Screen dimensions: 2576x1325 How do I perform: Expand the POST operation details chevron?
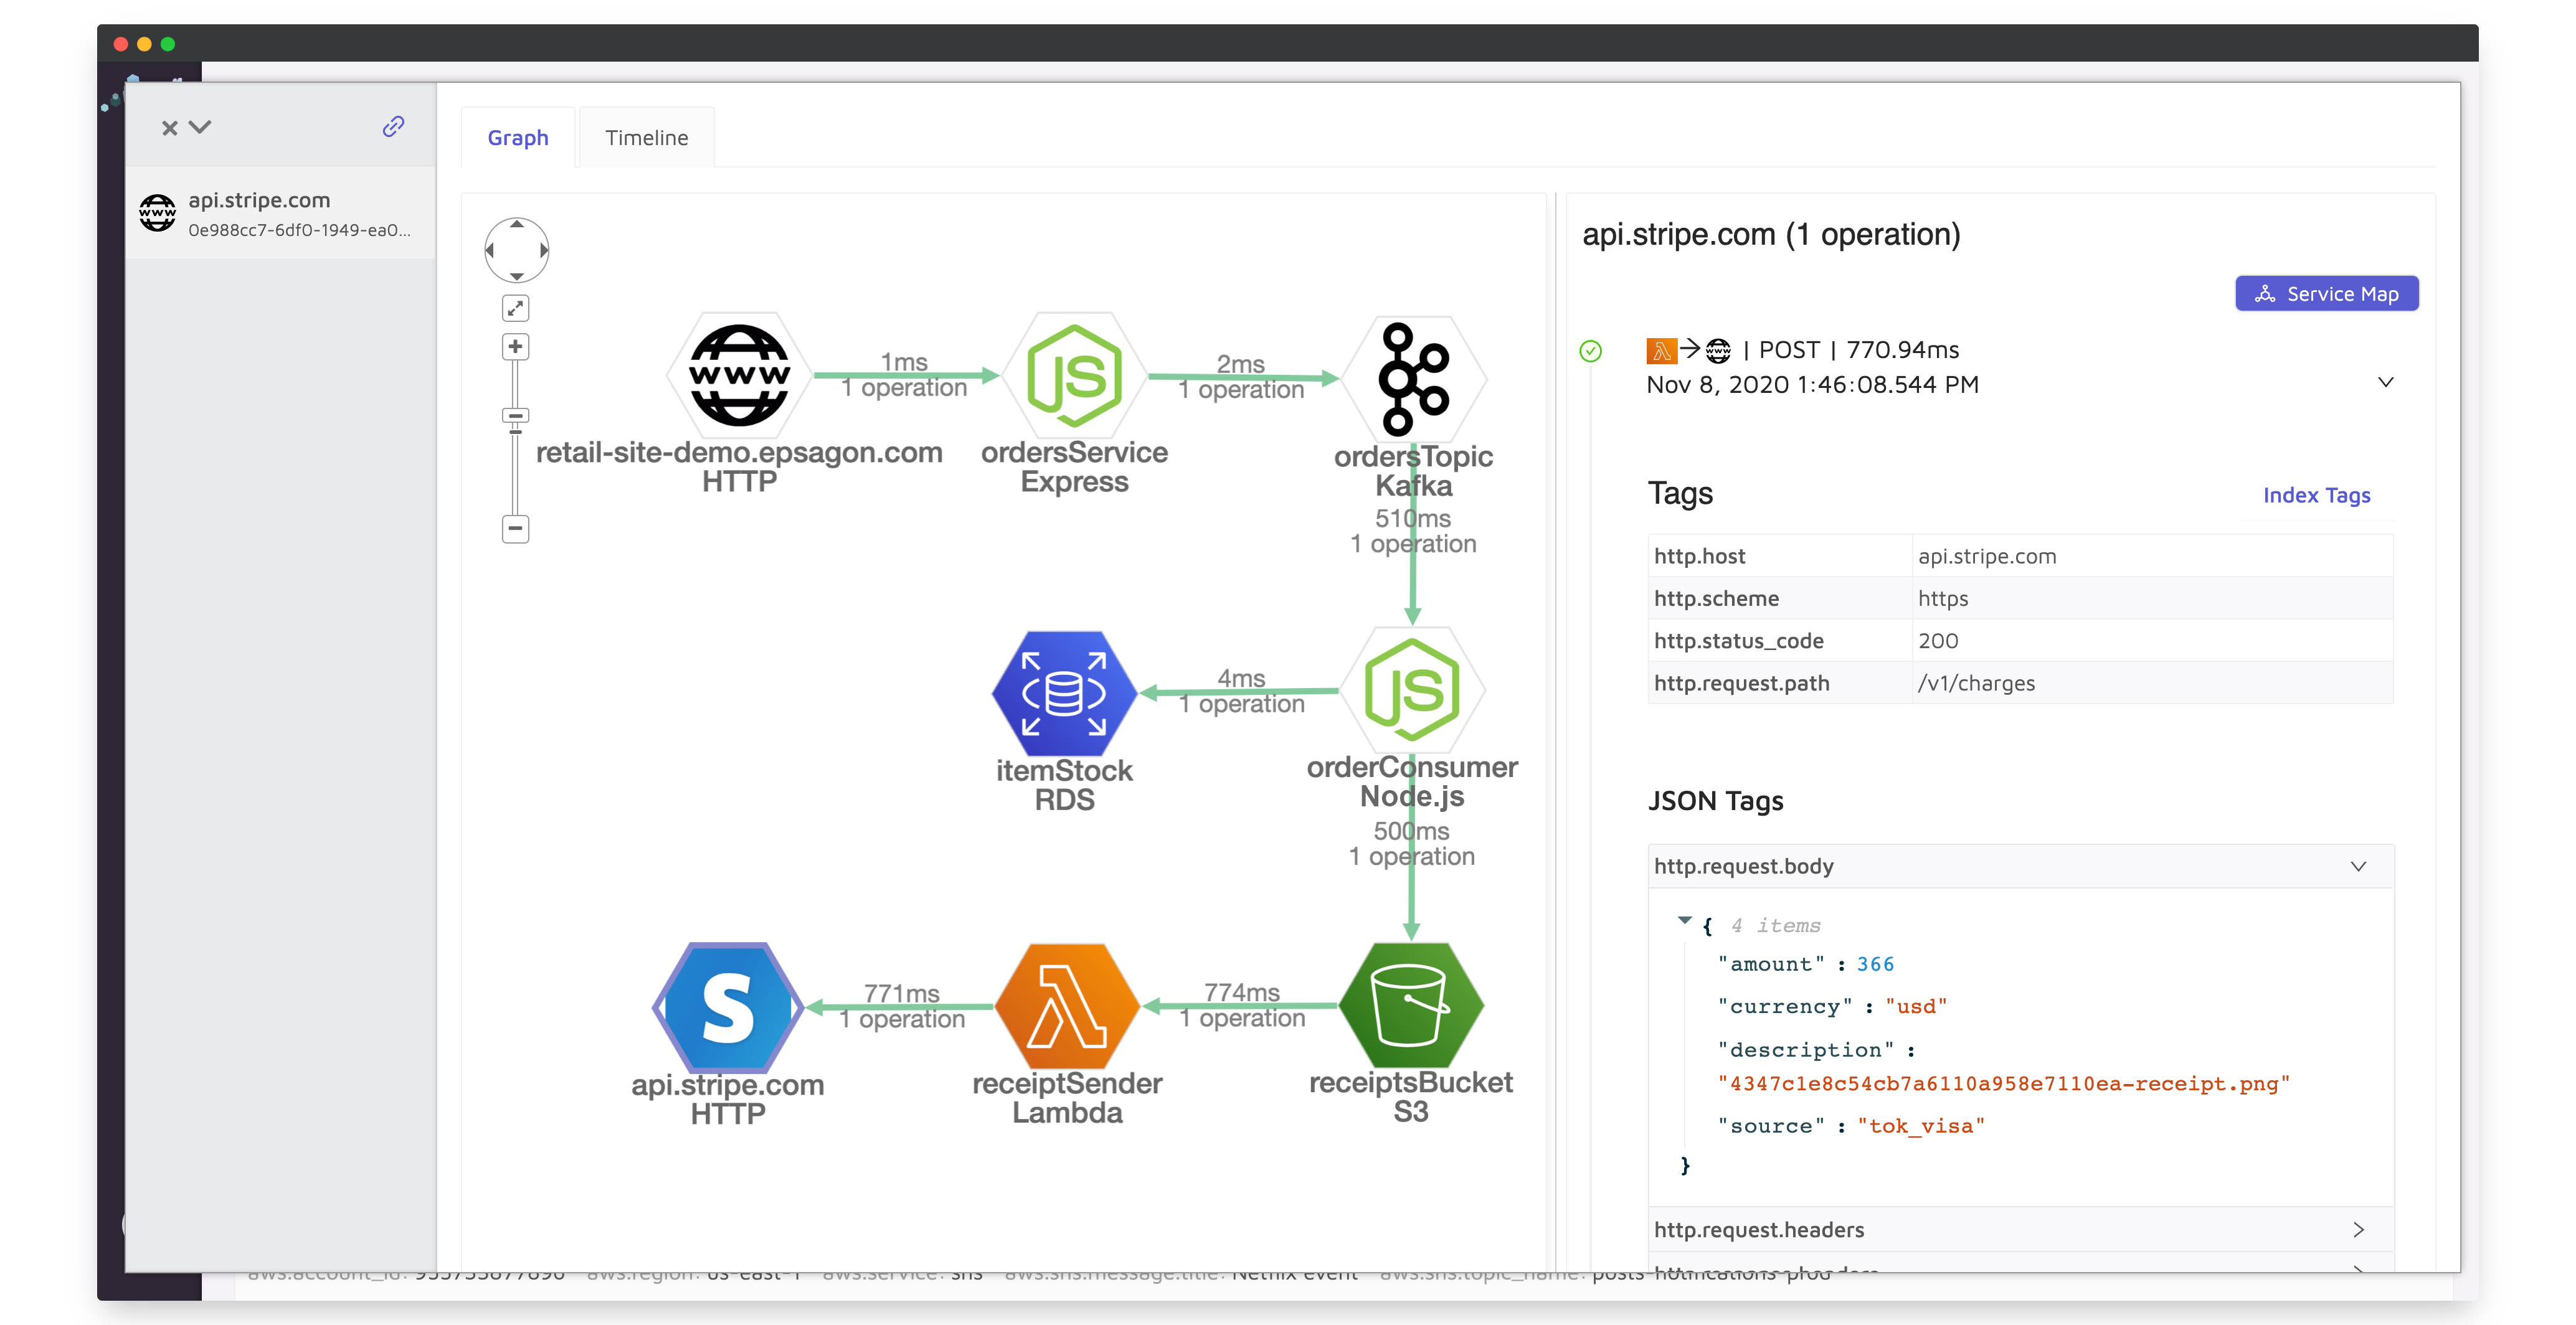tap(2385, 382)
